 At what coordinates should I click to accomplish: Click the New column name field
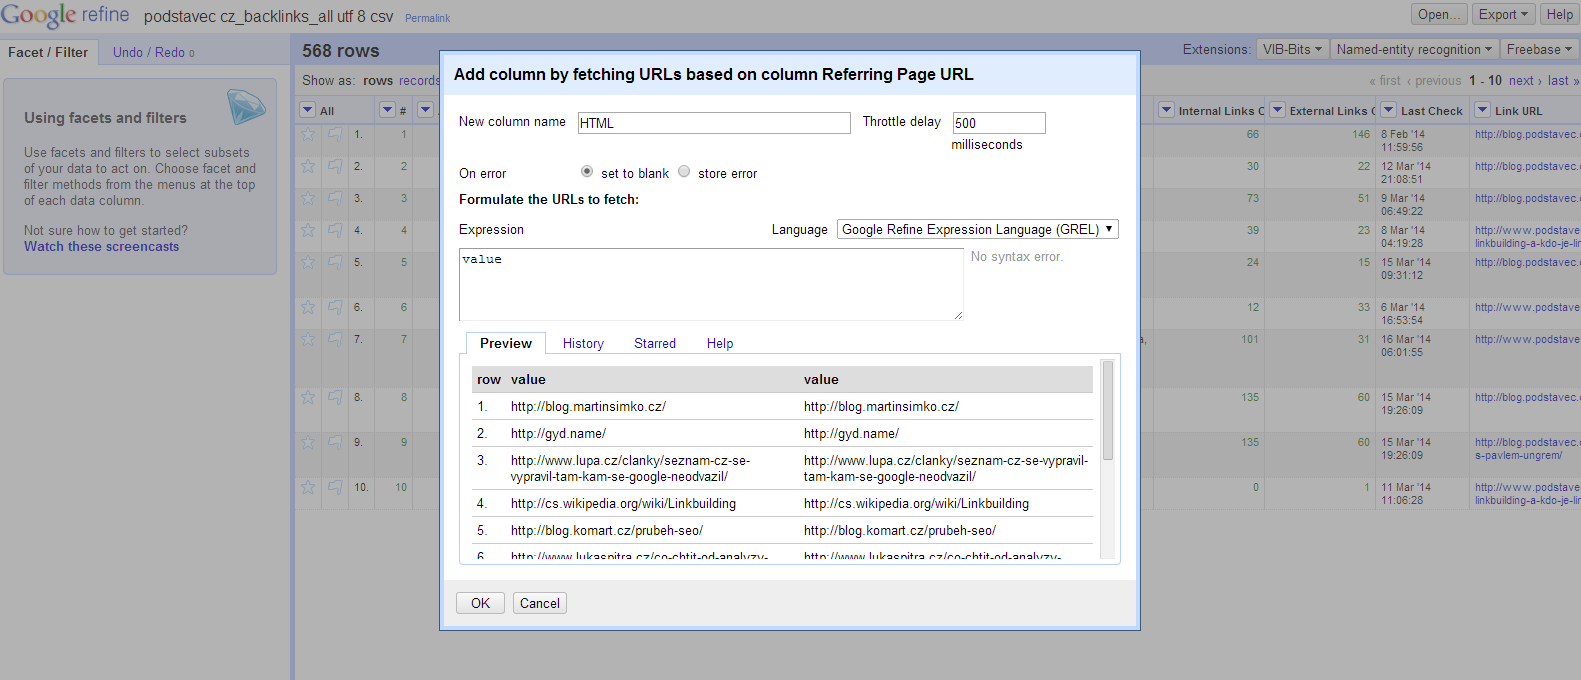(x=714, y=123)
